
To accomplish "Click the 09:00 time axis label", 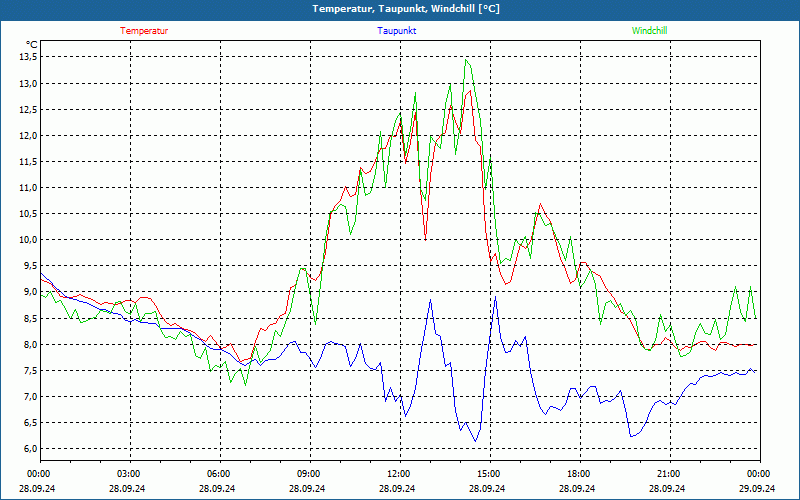I will tap(309, 474).
